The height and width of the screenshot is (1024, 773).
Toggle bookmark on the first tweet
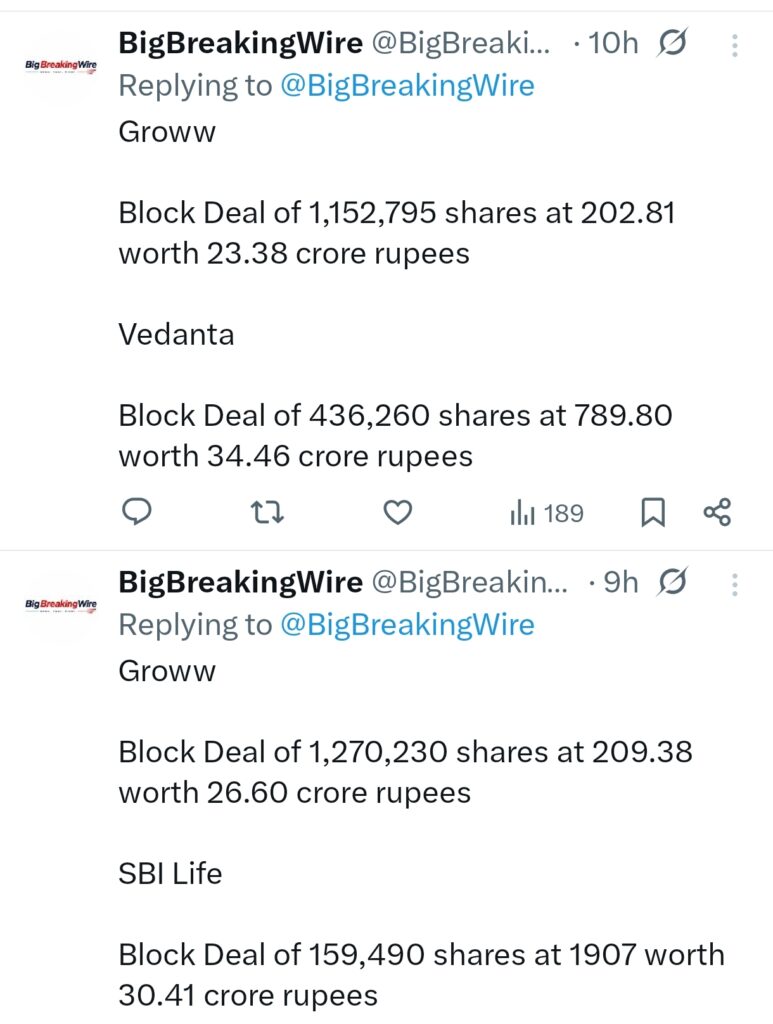655,512
